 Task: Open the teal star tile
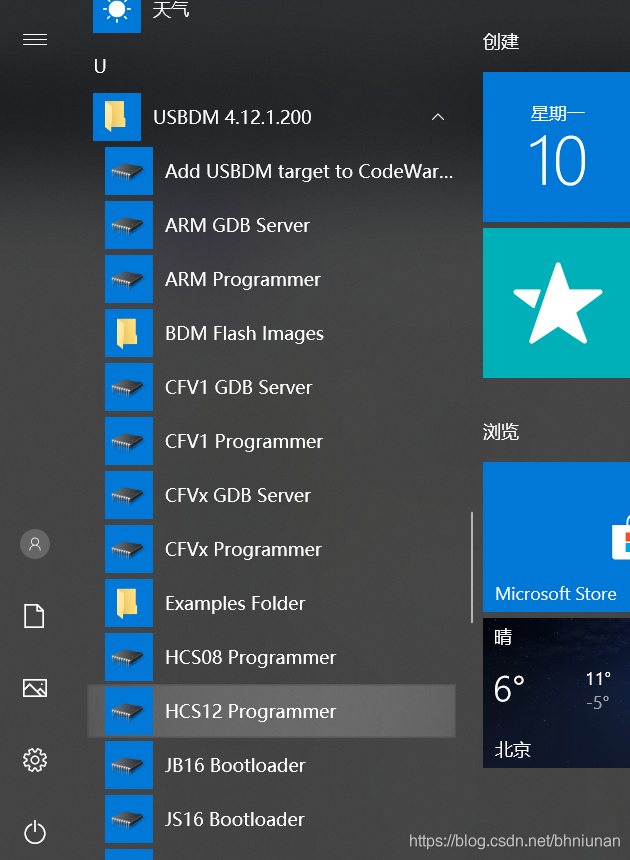point(557,303)
